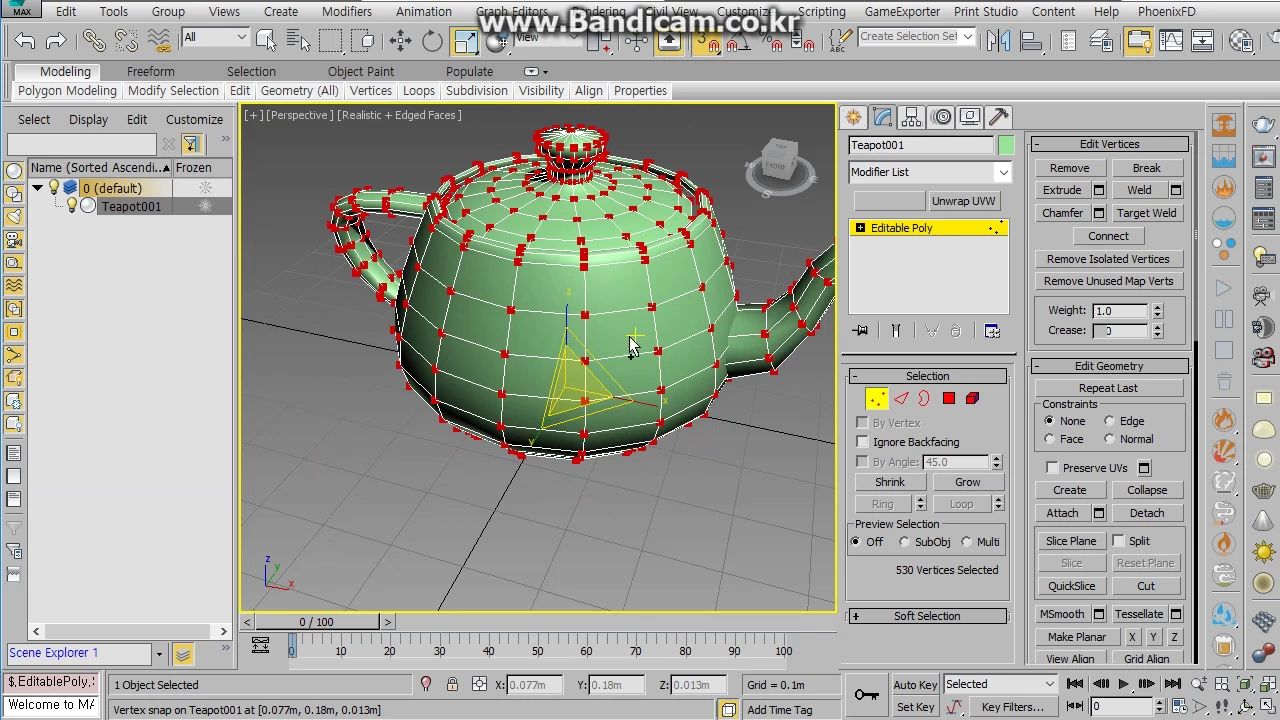Switch to Edge sub-object selection level

901,399
